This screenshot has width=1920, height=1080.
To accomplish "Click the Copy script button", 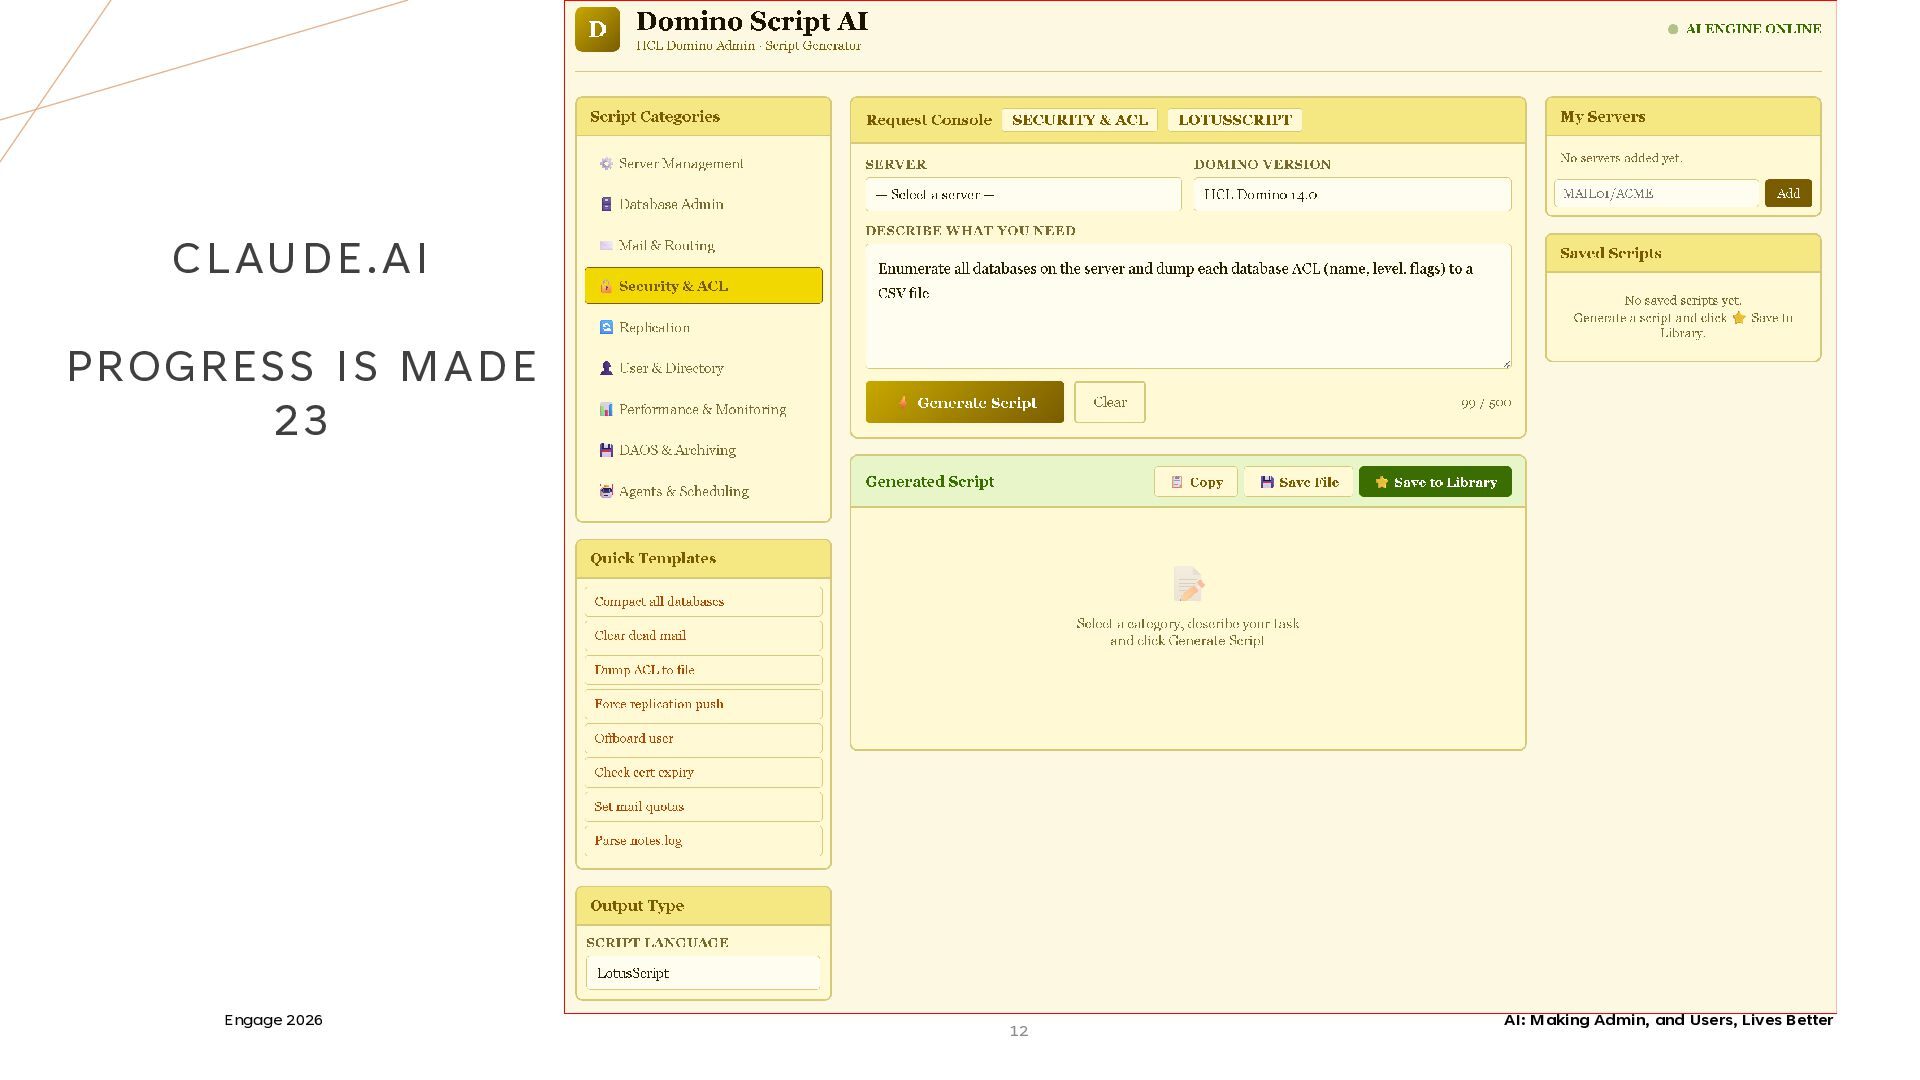I will coord(1195,482).
